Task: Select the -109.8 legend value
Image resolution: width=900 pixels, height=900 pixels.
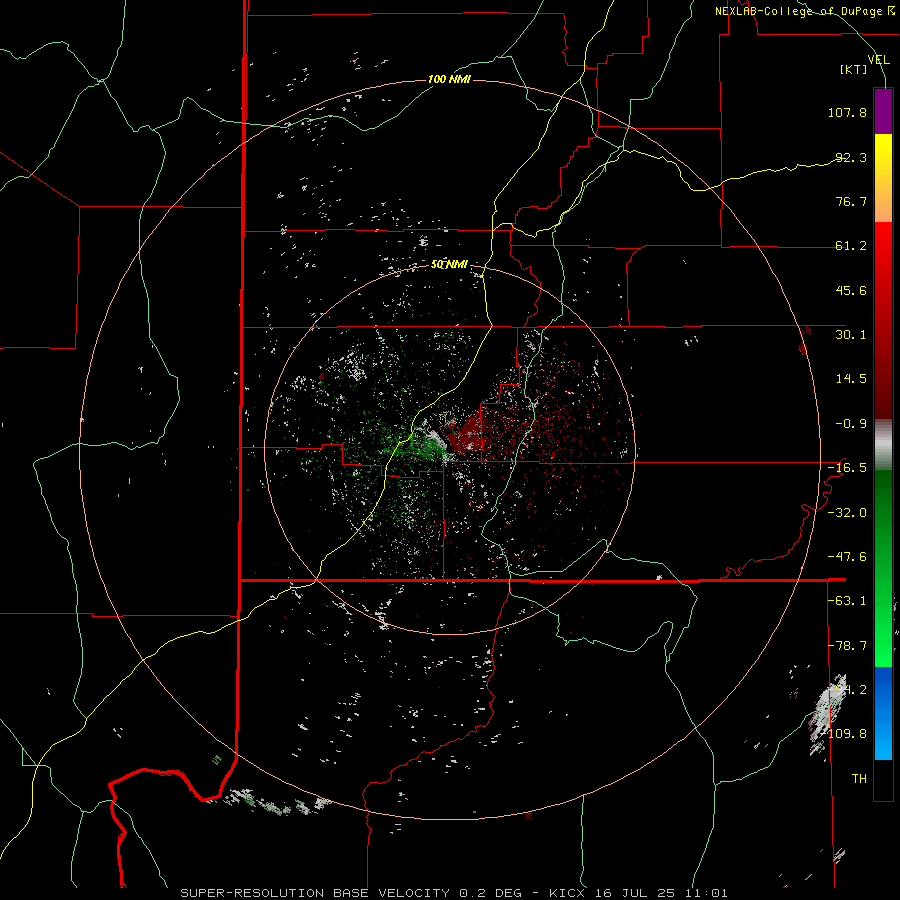Action: [844, 734]
